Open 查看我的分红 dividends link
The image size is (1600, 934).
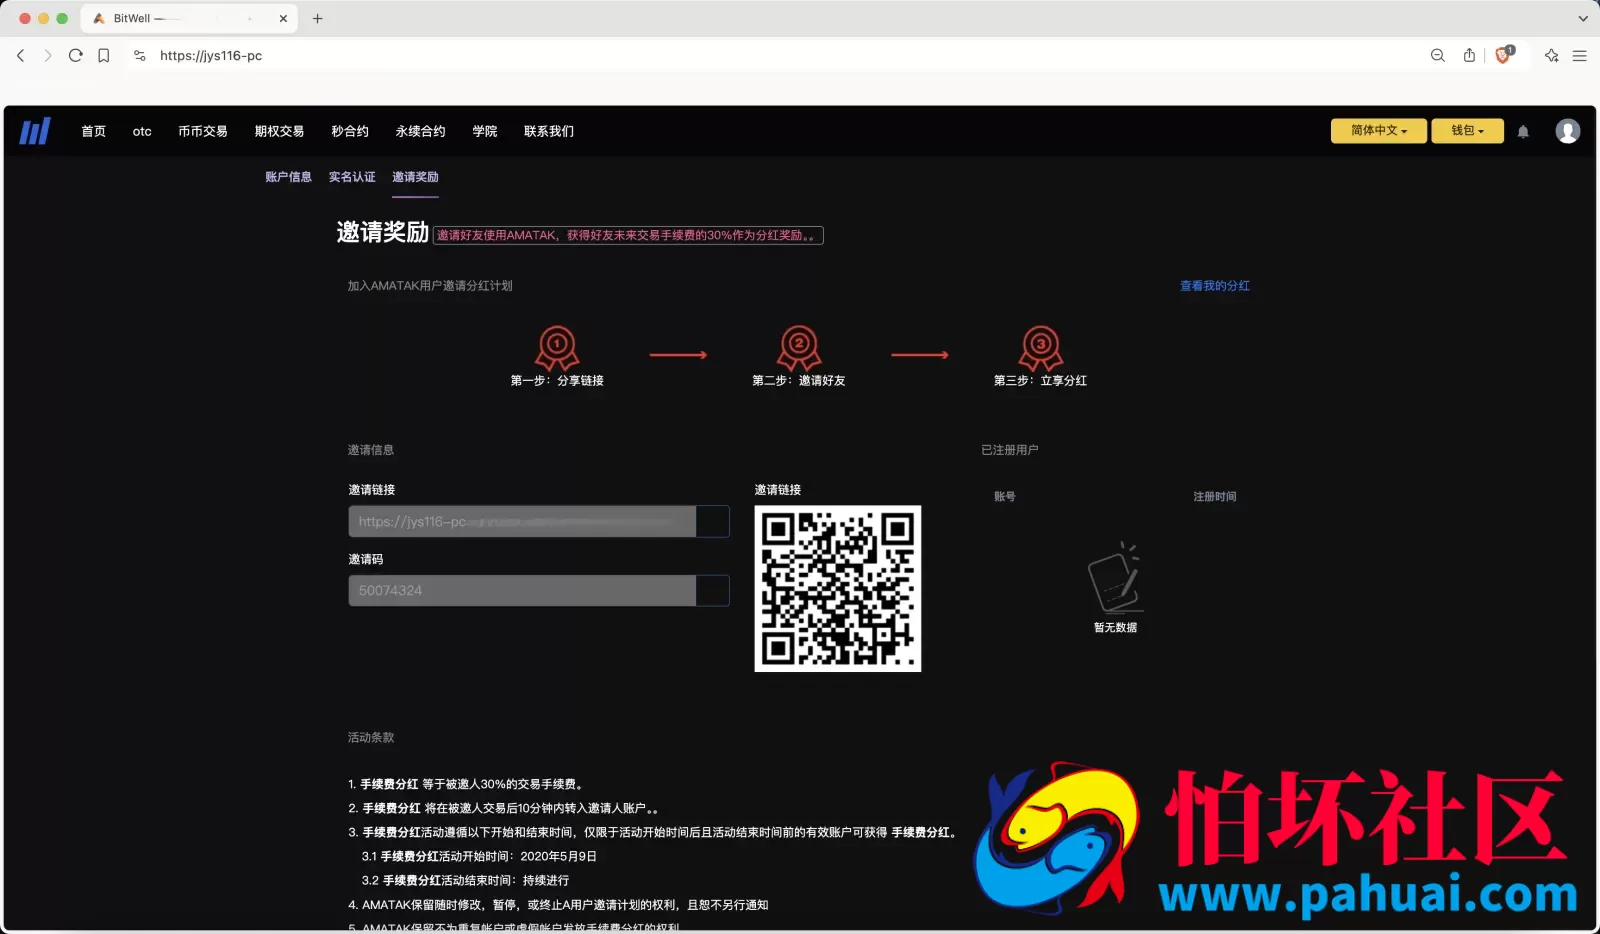(x=1215, y=286)
